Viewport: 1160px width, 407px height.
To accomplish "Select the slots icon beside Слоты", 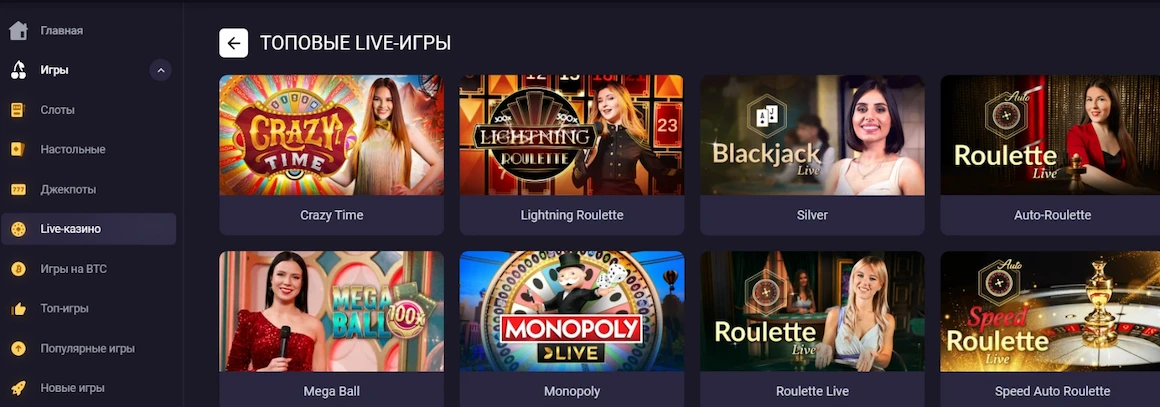I will pyautogui.click(x=18, y=110).
